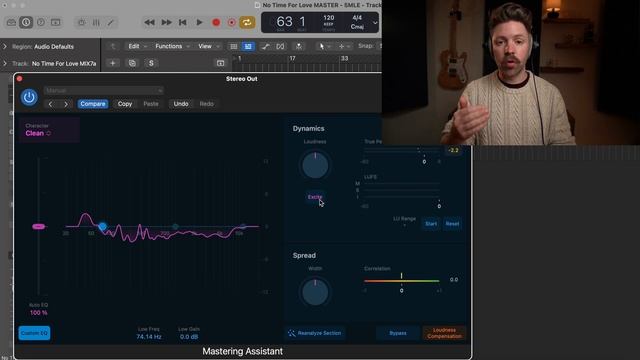The image size is (640, 360).
Task: Select the previous preset arrow
Action: click(x=51, y=104)
